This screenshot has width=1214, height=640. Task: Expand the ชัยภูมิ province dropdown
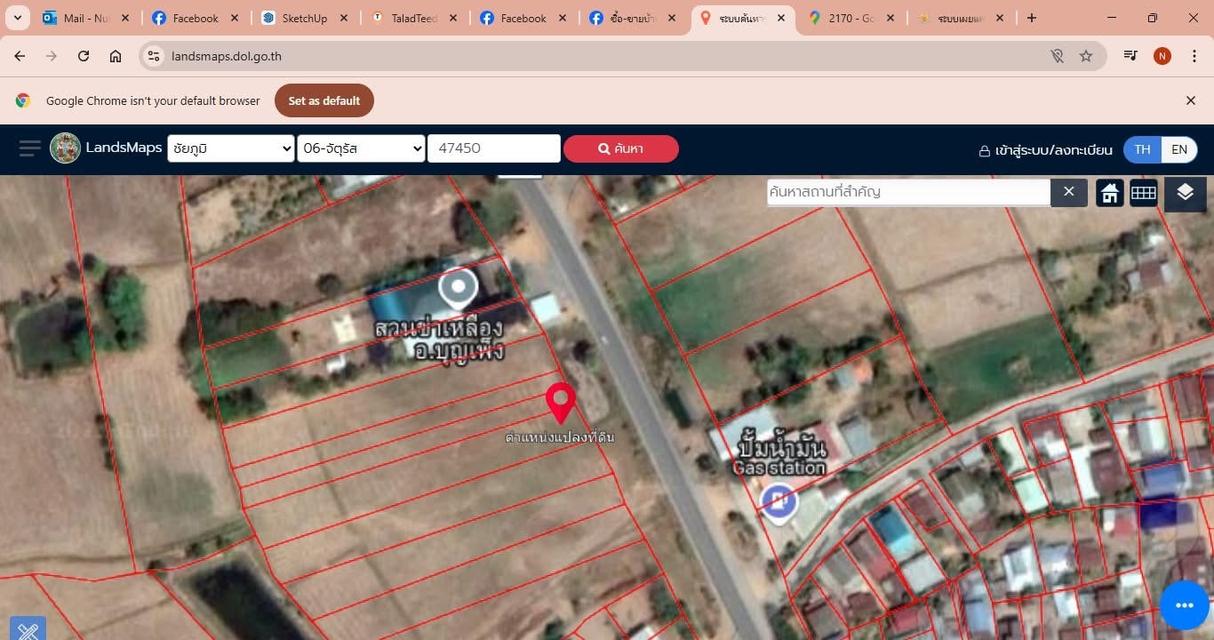point(231,148)
